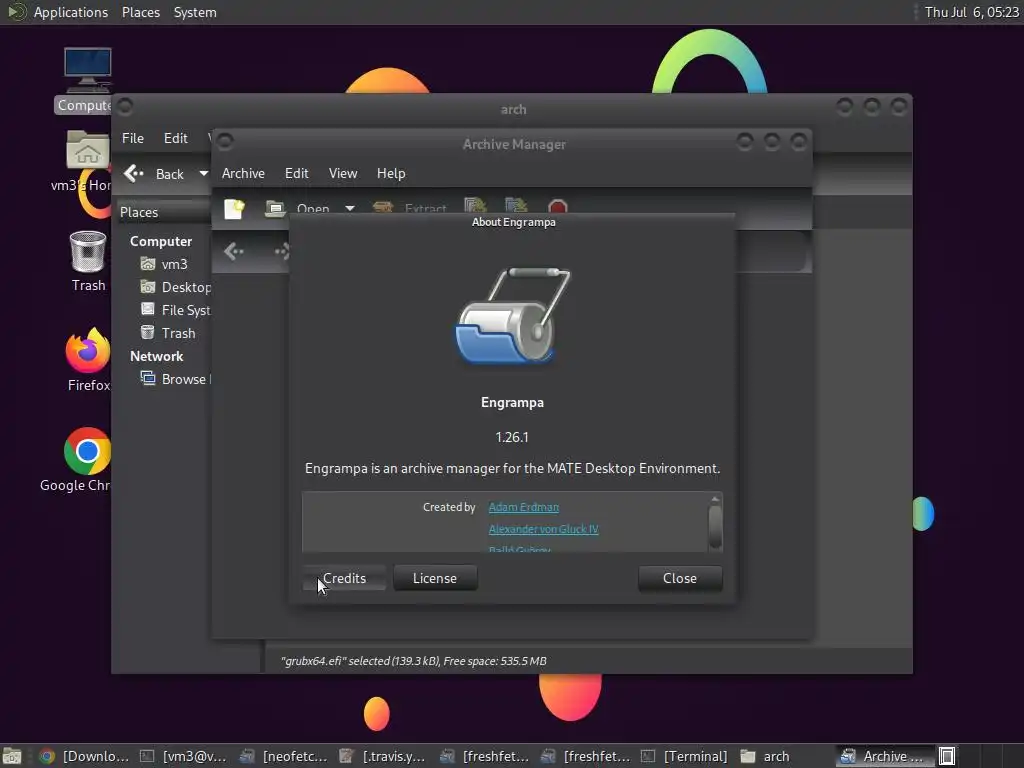This screenshot has height=768, width=1024.
Task: Open the Adam Erdman link
Action: click(524, 507)
